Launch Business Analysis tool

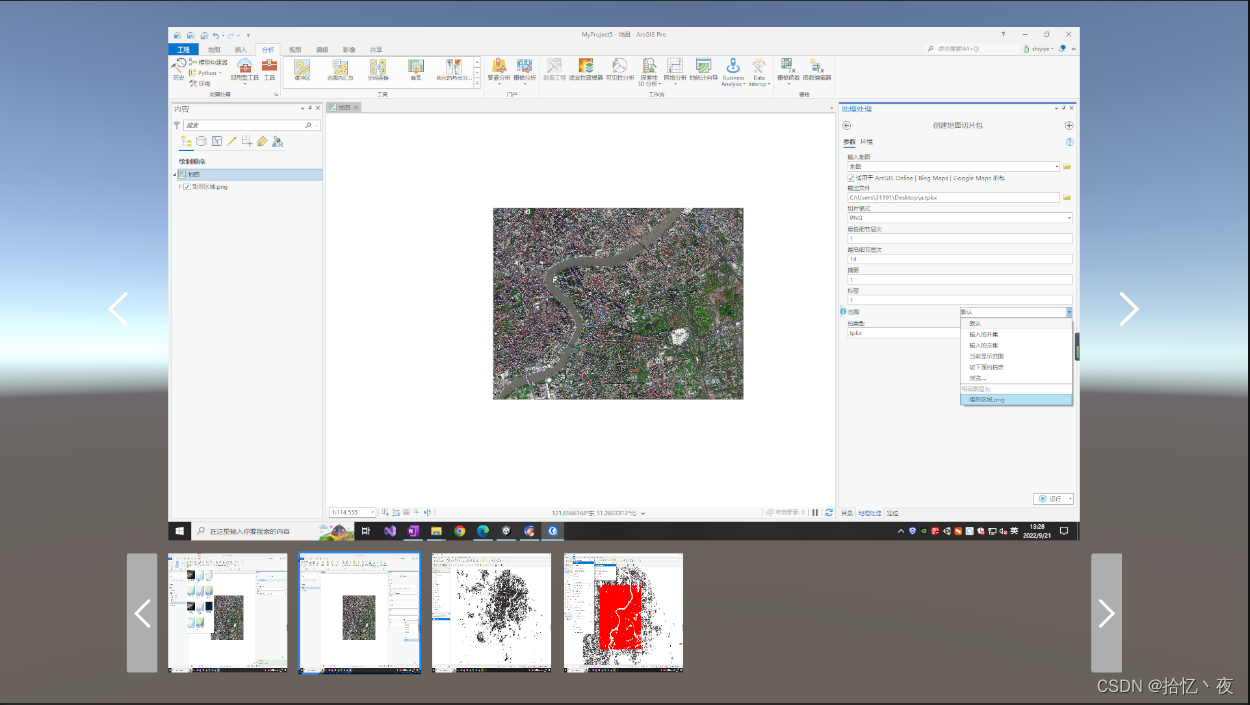click(x=733, y=70)
